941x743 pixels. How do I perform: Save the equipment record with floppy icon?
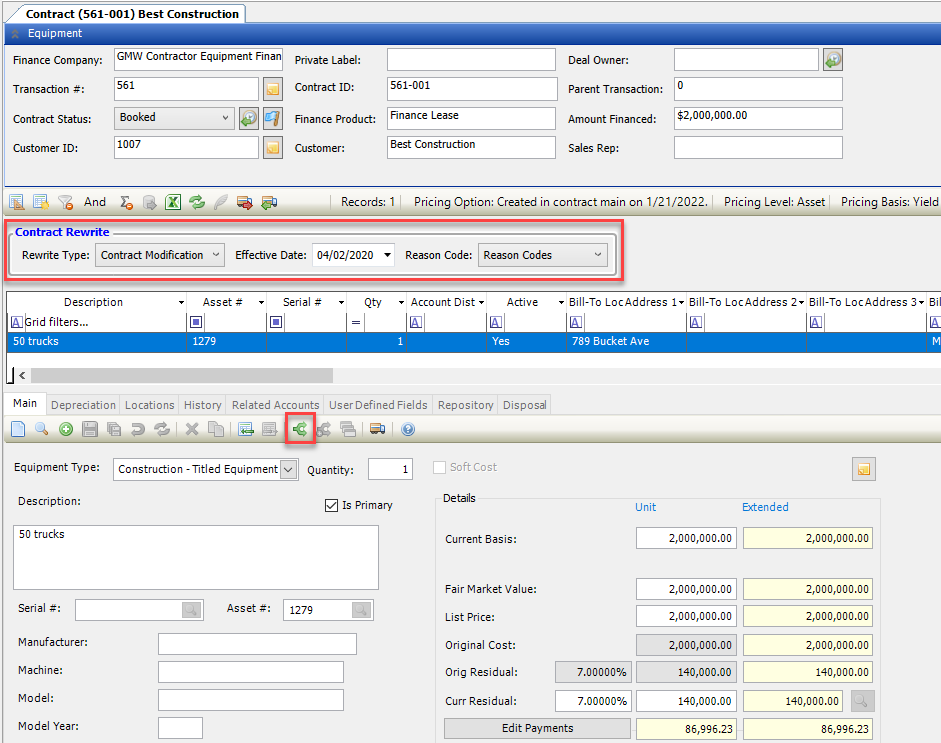tap(90, 429)
